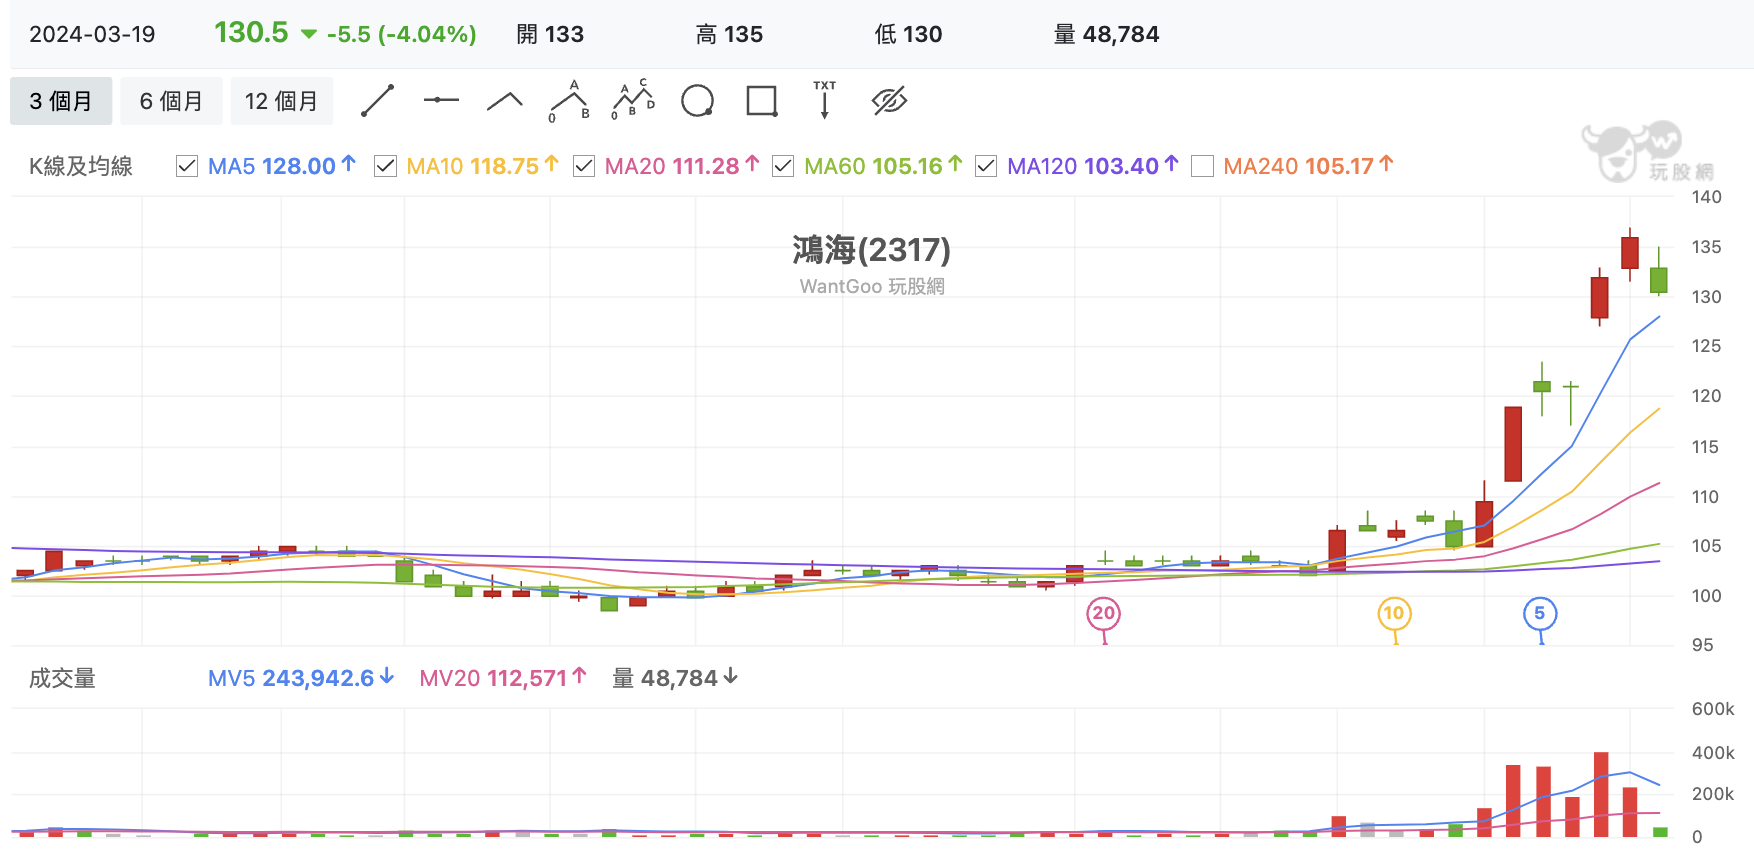
Task: Uncheck the MA10 moving average checkbox
Action: point(385,166)
